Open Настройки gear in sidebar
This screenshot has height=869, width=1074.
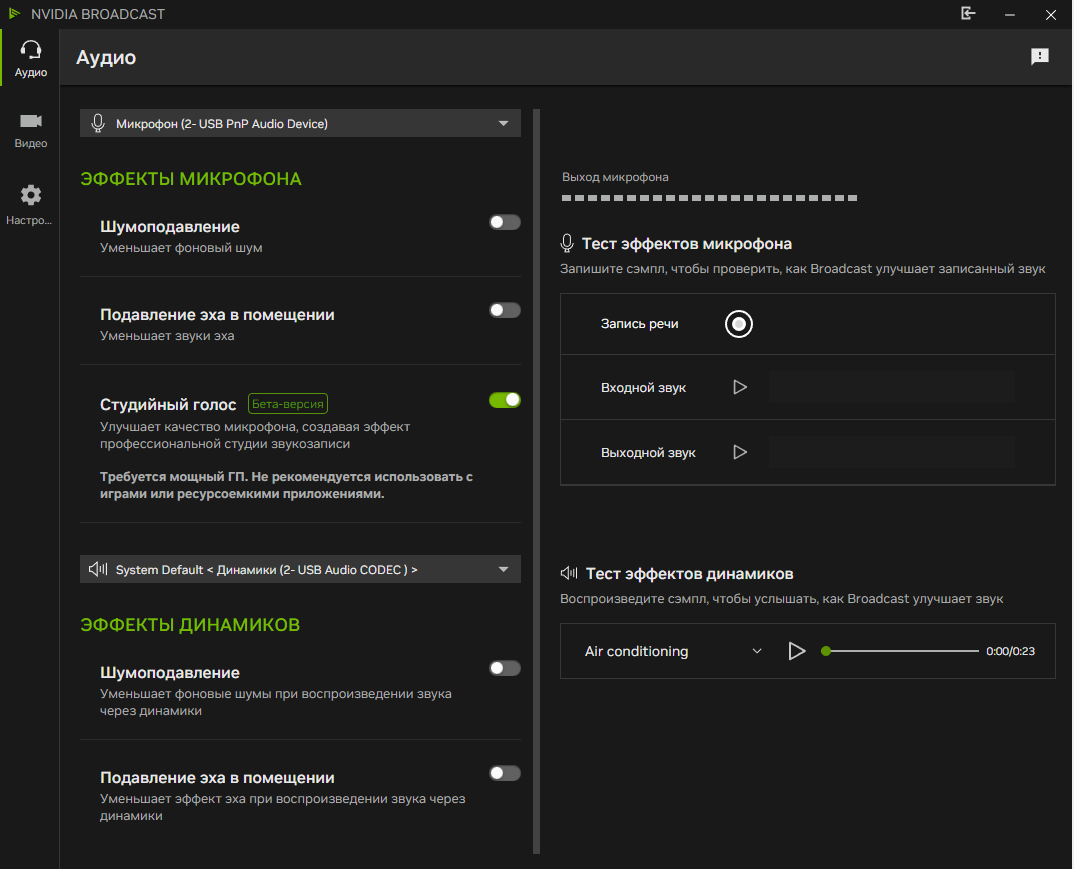click(x=30, y=205)
